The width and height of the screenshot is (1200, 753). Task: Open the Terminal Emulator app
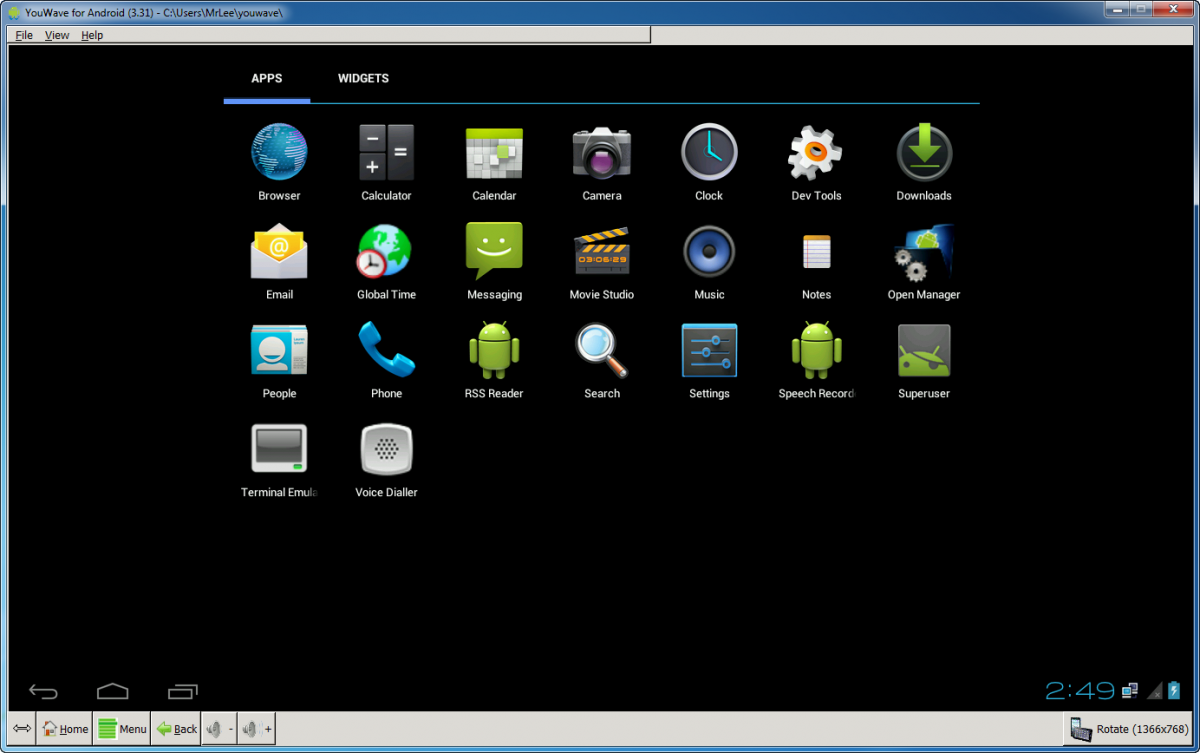click(x=279, y=450)
